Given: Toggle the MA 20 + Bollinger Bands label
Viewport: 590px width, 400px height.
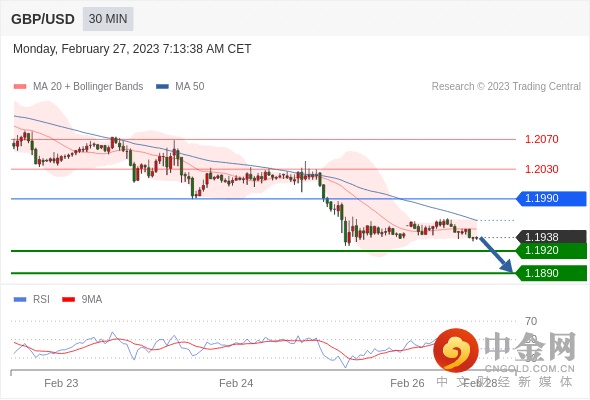Looking at the screenshot, I should point(88,87).
